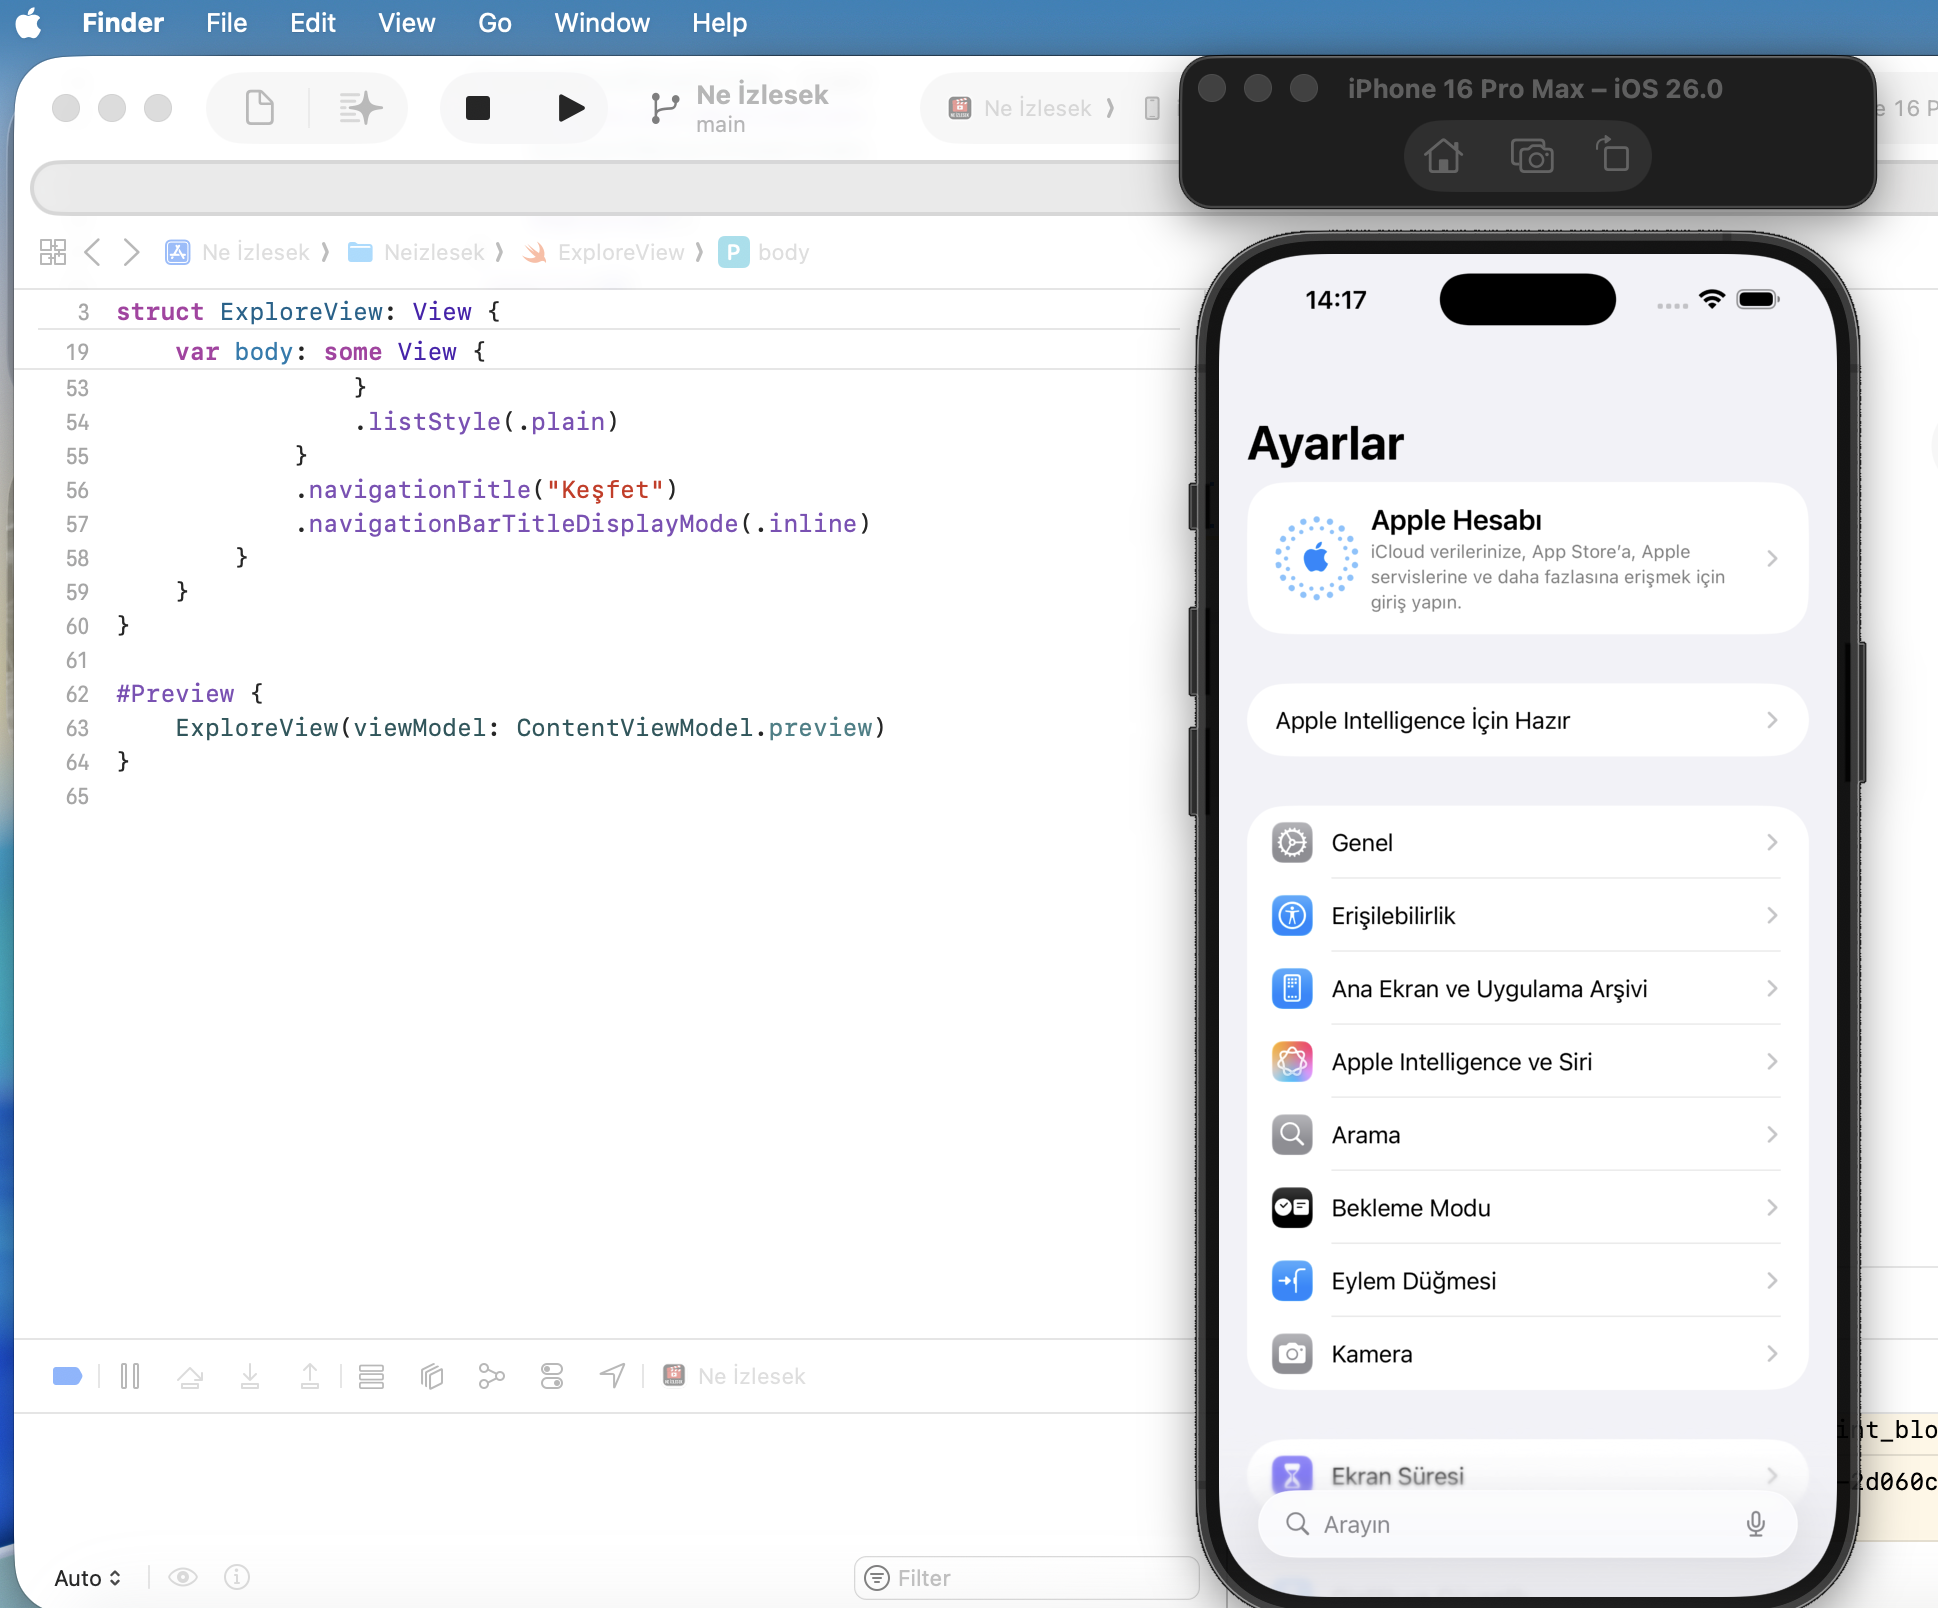The image size is (1938, 1608).
Task: Toggle the breakpoints activation icon
Action: [x=67, y=1376]
